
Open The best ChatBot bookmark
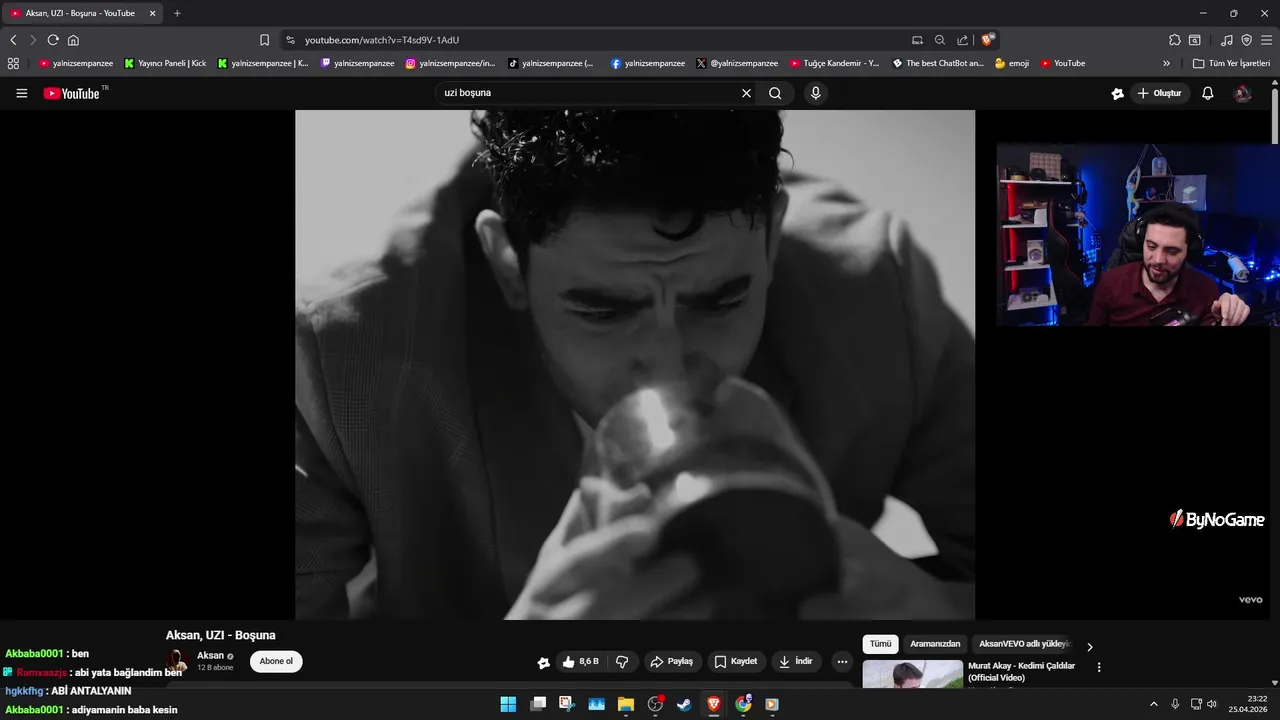click(x=938, y=63)
